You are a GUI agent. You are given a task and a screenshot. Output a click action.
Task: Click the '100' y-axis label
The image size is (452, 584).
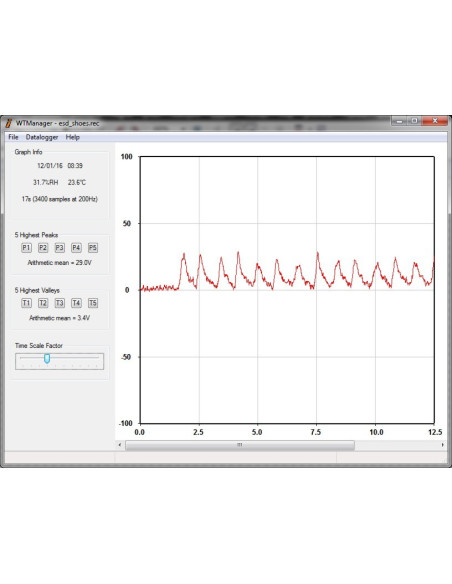127,156
